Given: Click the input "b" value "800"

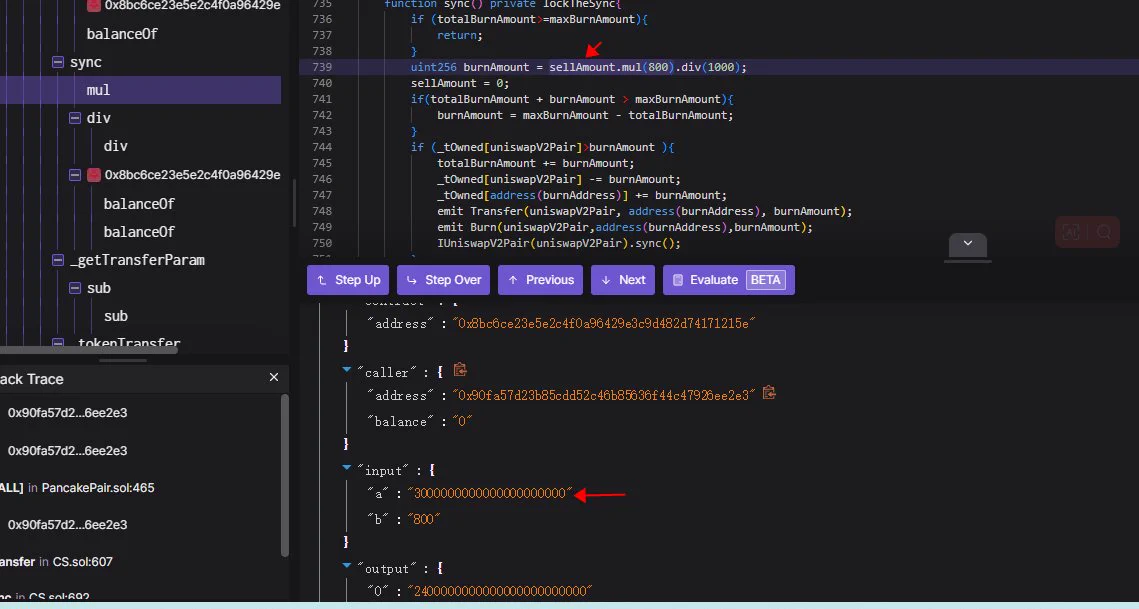Looking at the screenshot, I should point(424,519).
